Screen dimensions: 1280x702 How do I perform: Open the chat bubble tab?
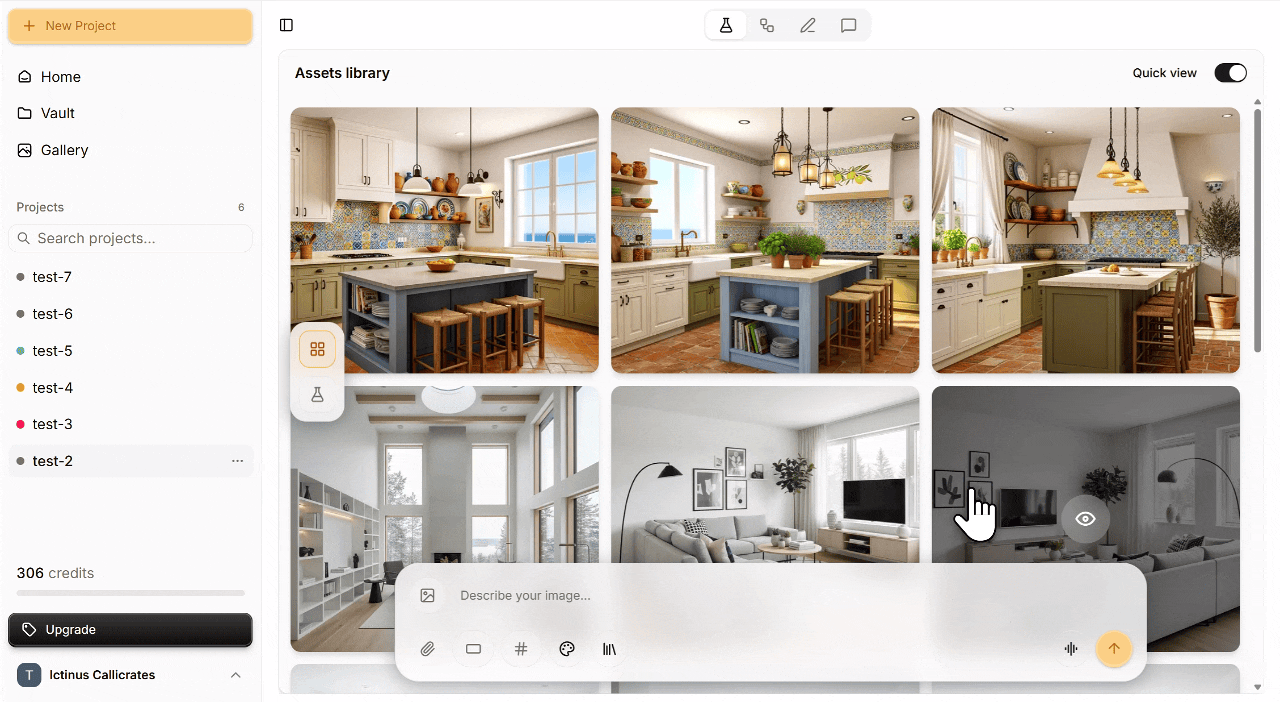(x=849, y=26)
